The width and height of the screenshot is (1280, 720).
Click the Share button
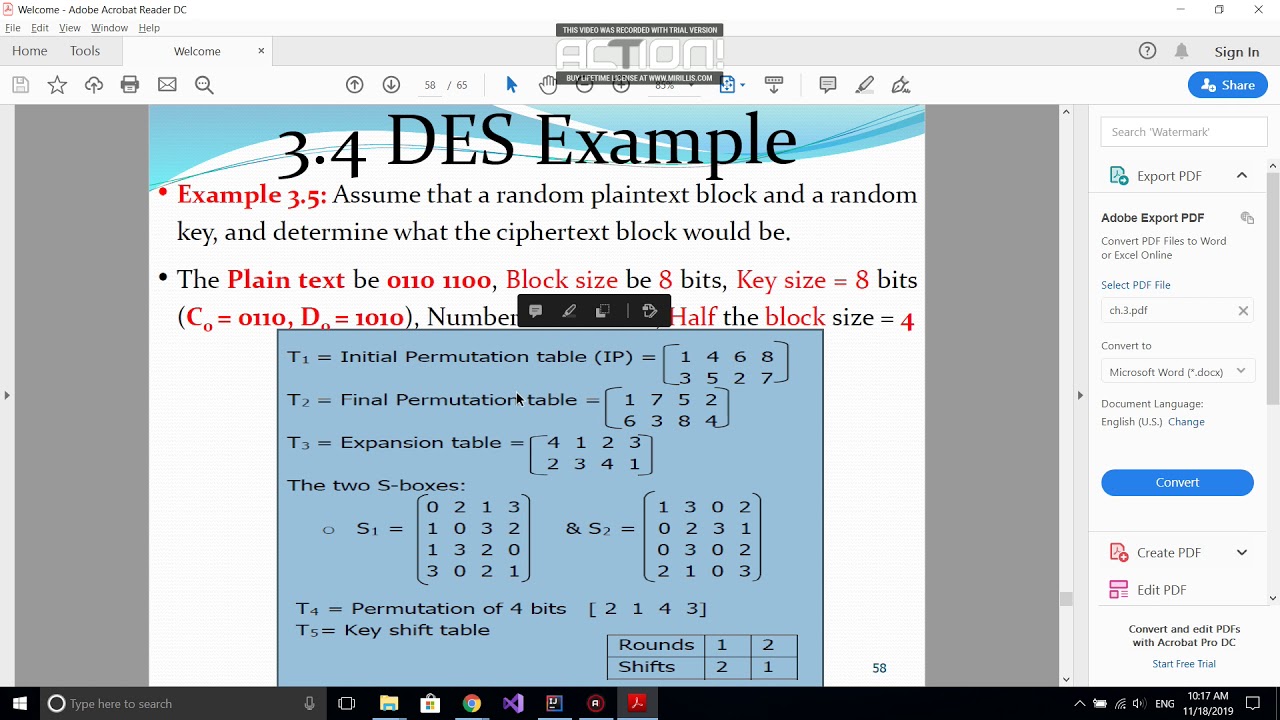pyautogui.click(x=1228, y=85)
